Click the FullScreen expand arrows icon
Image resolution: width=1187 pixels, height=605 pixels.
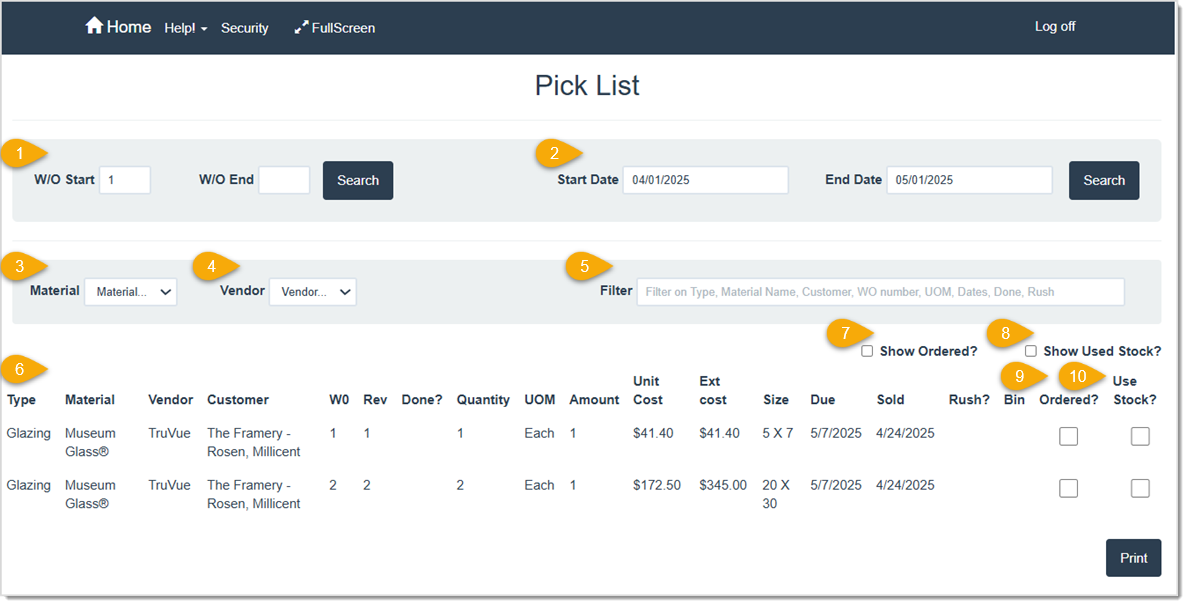coord(300,26)
